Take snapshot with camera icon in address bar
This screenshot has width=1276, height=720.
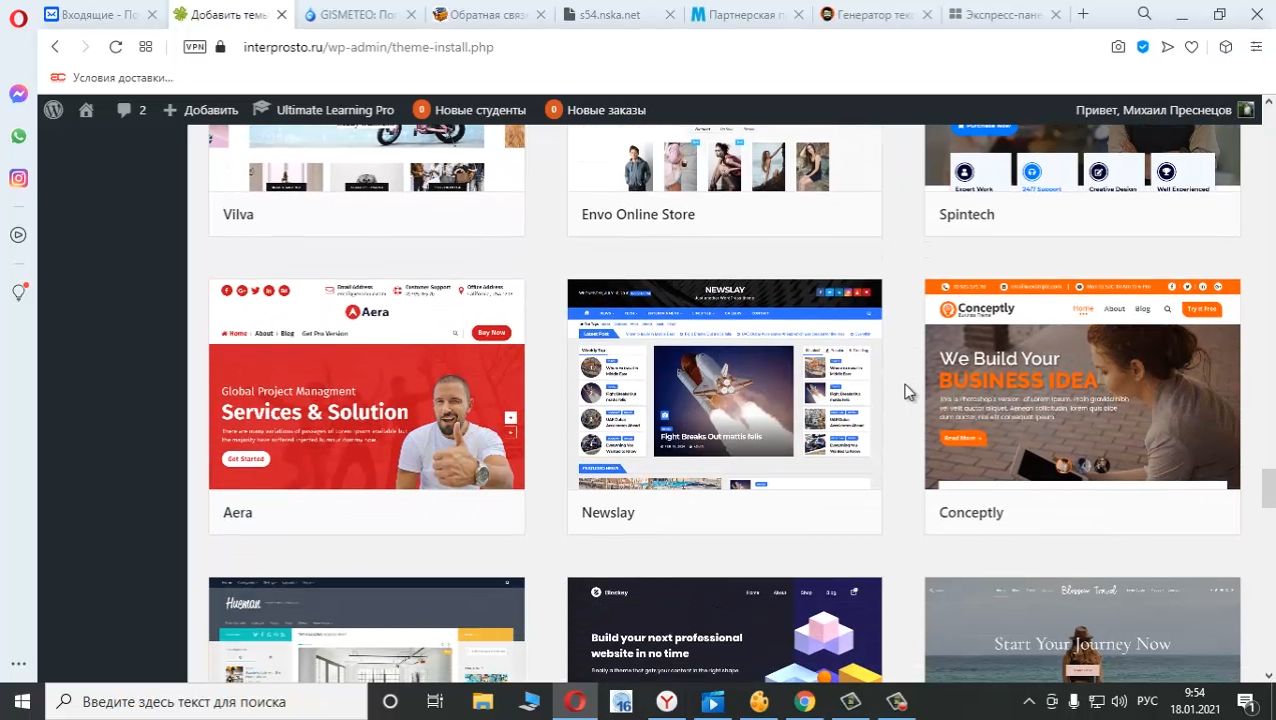1118,47
